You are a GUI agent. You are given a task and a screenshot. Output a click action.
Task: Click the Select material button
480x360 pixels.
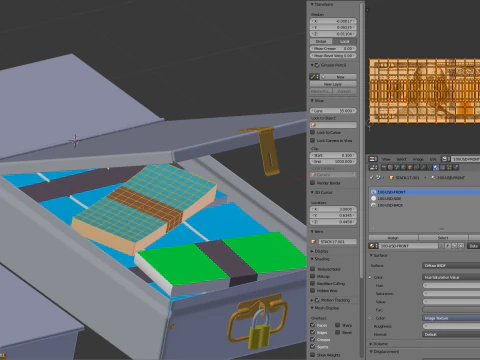coord(443,238)
